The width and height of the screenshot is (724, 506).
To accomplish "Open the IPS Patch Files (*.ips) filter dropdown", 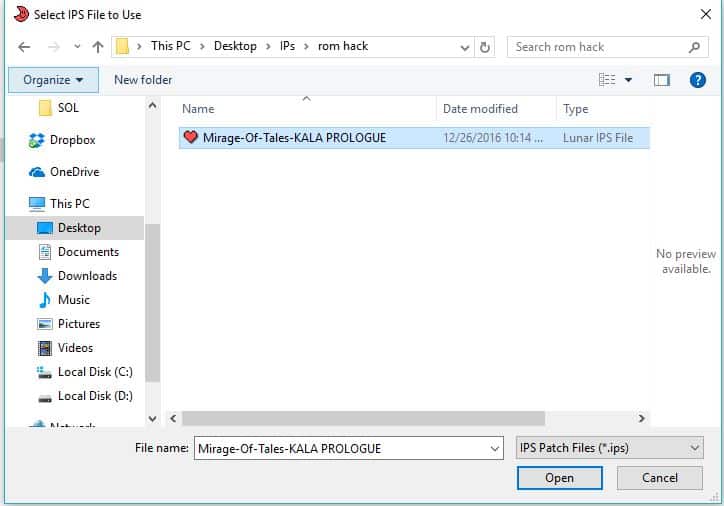I will point(609,448).
